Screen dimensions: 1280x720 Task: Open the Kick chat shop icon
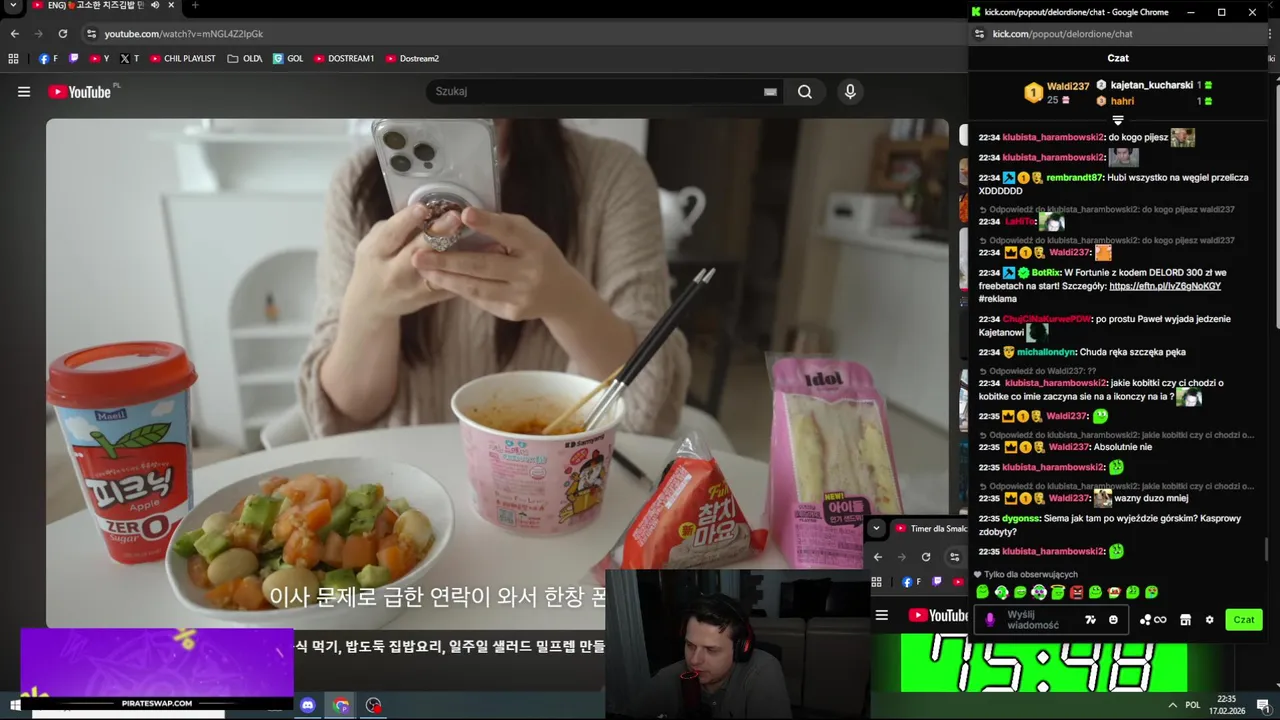pos(1185,620)
